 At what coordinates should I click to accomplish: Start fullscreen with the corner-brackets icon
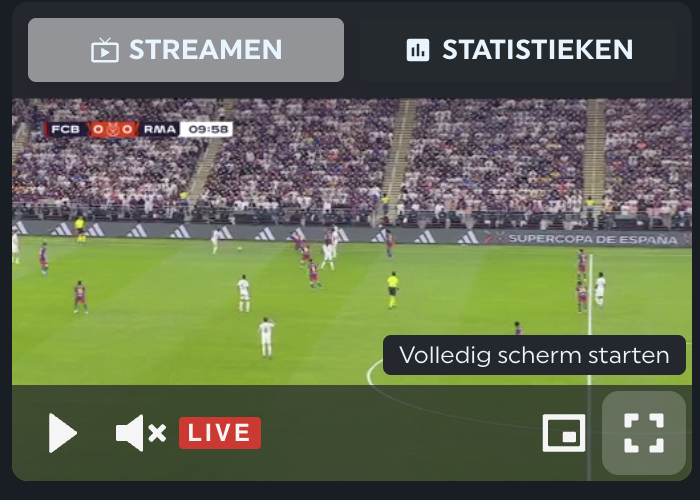tap(644, 433)
